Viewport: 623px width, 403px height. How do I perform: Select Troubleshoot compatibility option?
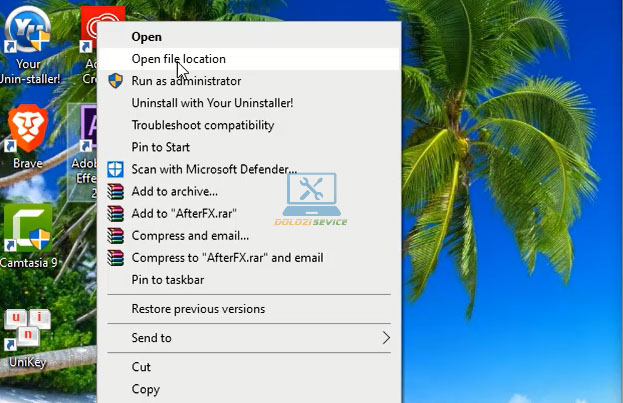click(x=202, y=125)
